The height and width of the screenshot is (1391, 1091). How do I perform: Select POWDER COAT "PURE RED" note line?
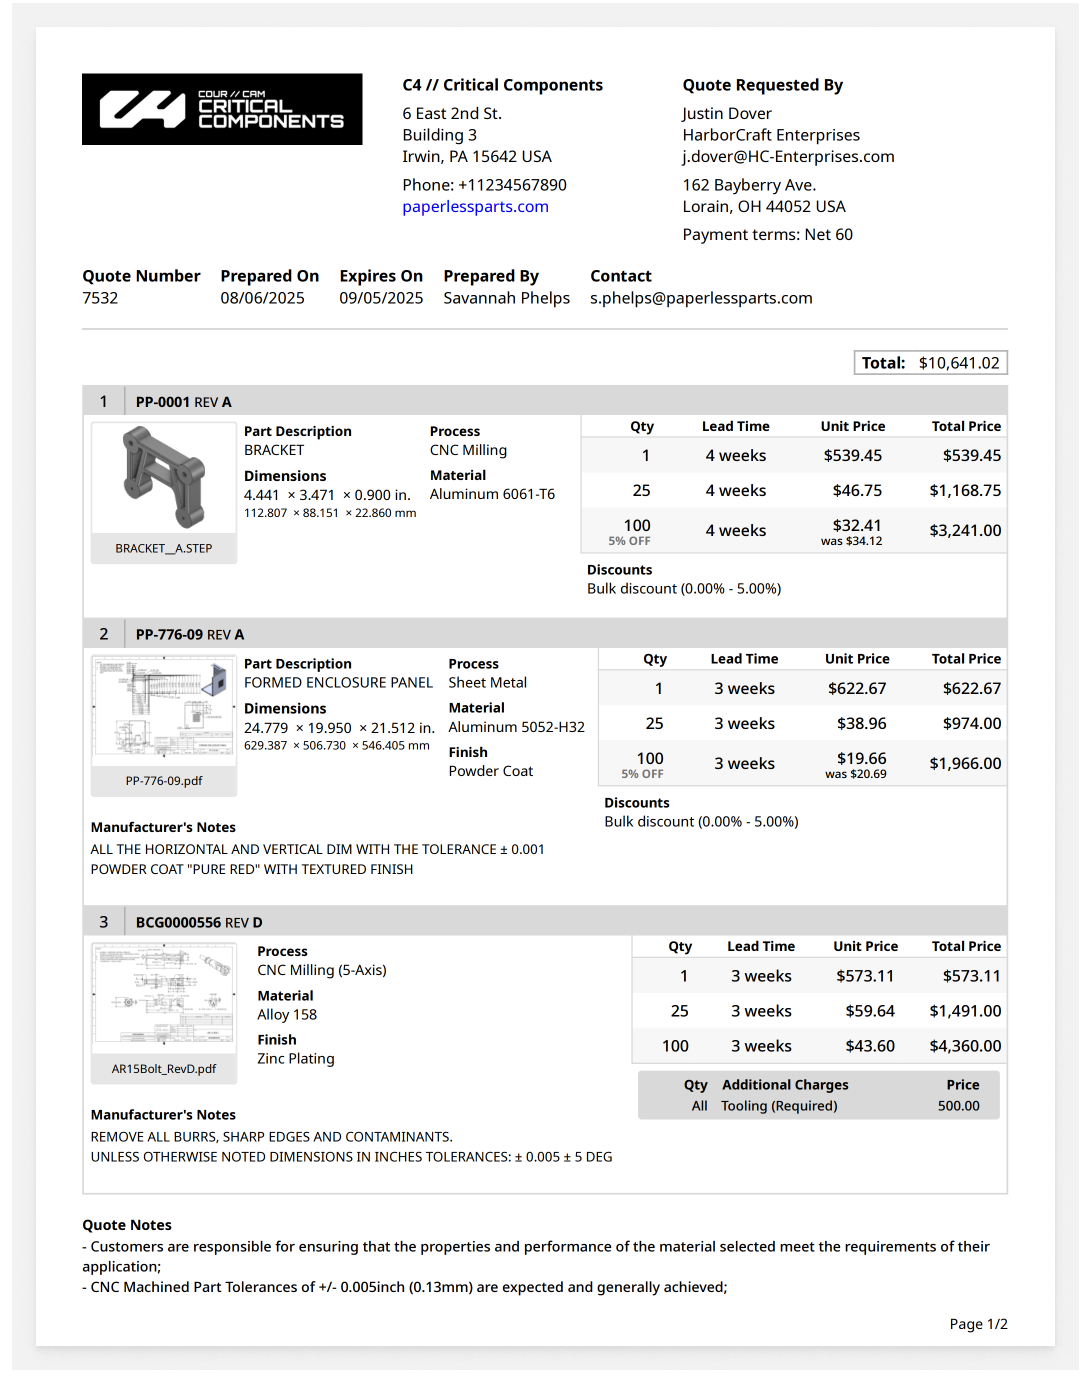[252, 870]
